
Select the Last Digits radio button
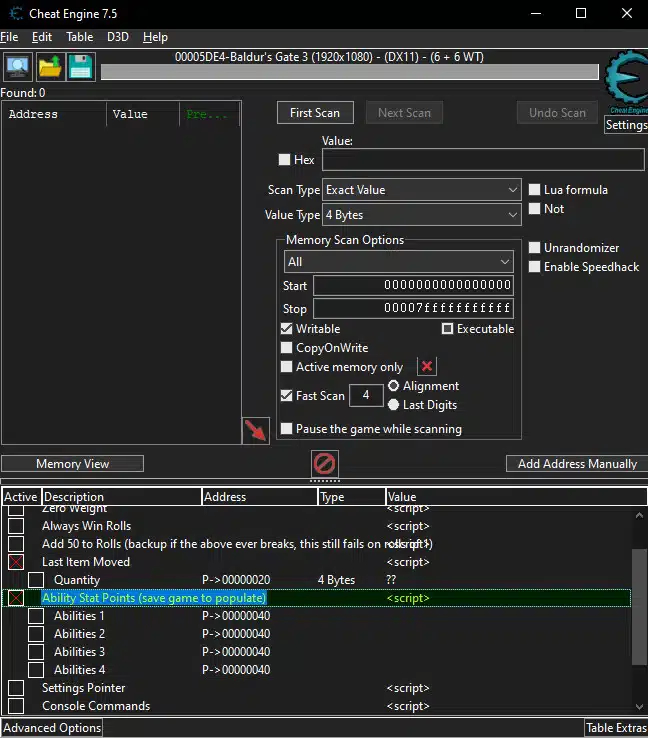click(393, 405)
